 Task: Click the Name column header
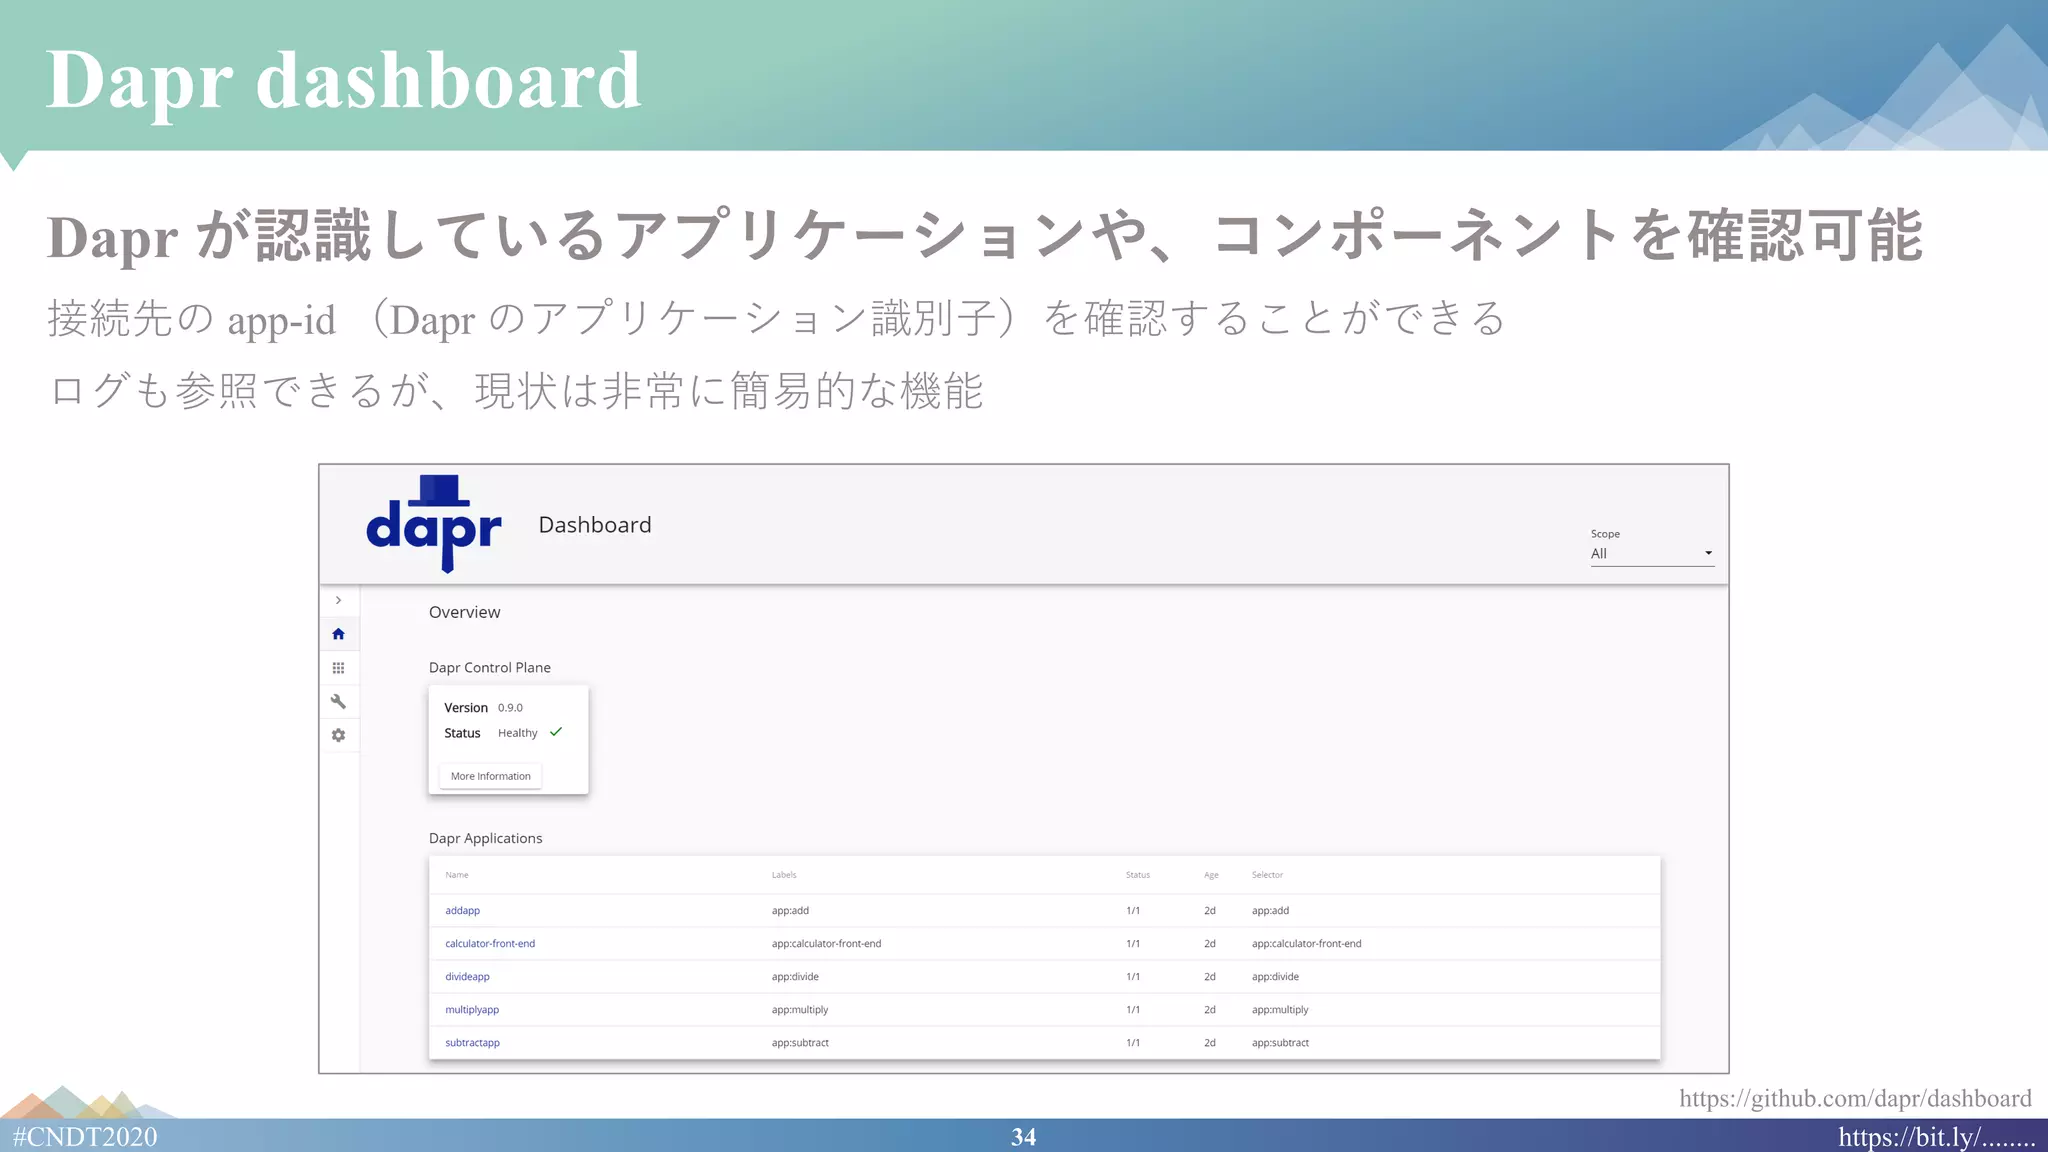[x=457, y=875]
